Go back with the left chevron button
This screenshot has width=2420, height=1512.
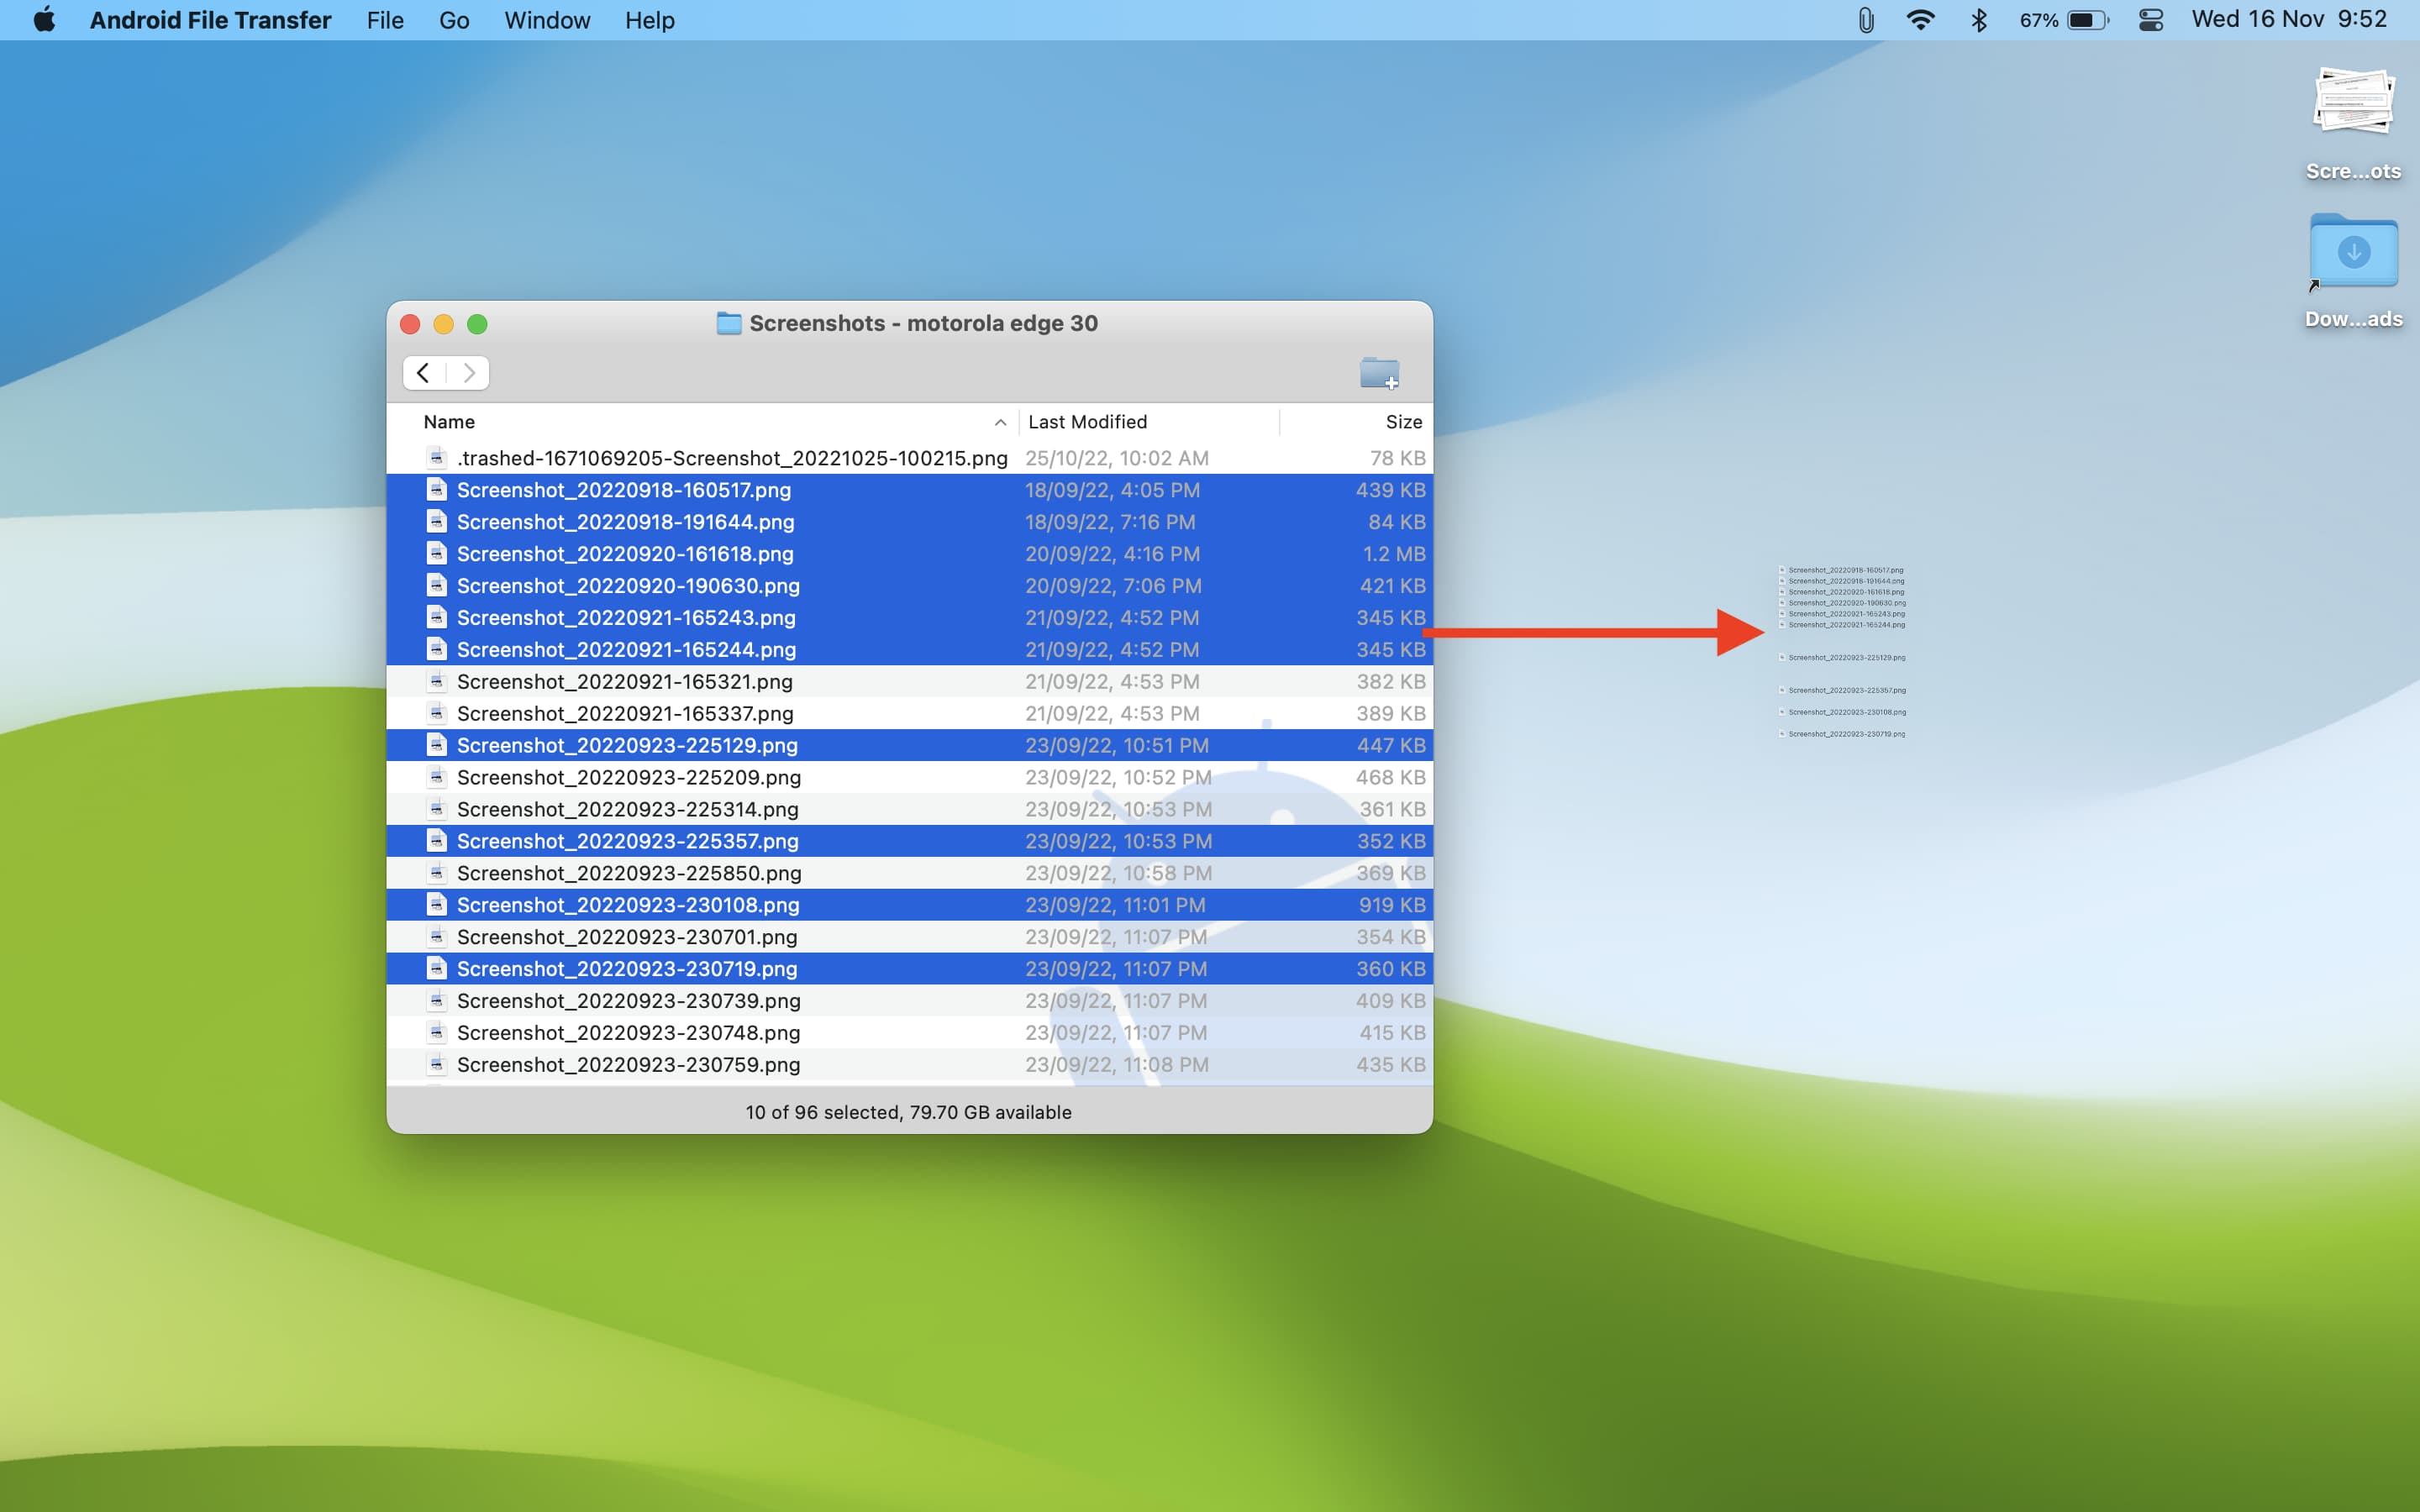[x=424, y=373]
